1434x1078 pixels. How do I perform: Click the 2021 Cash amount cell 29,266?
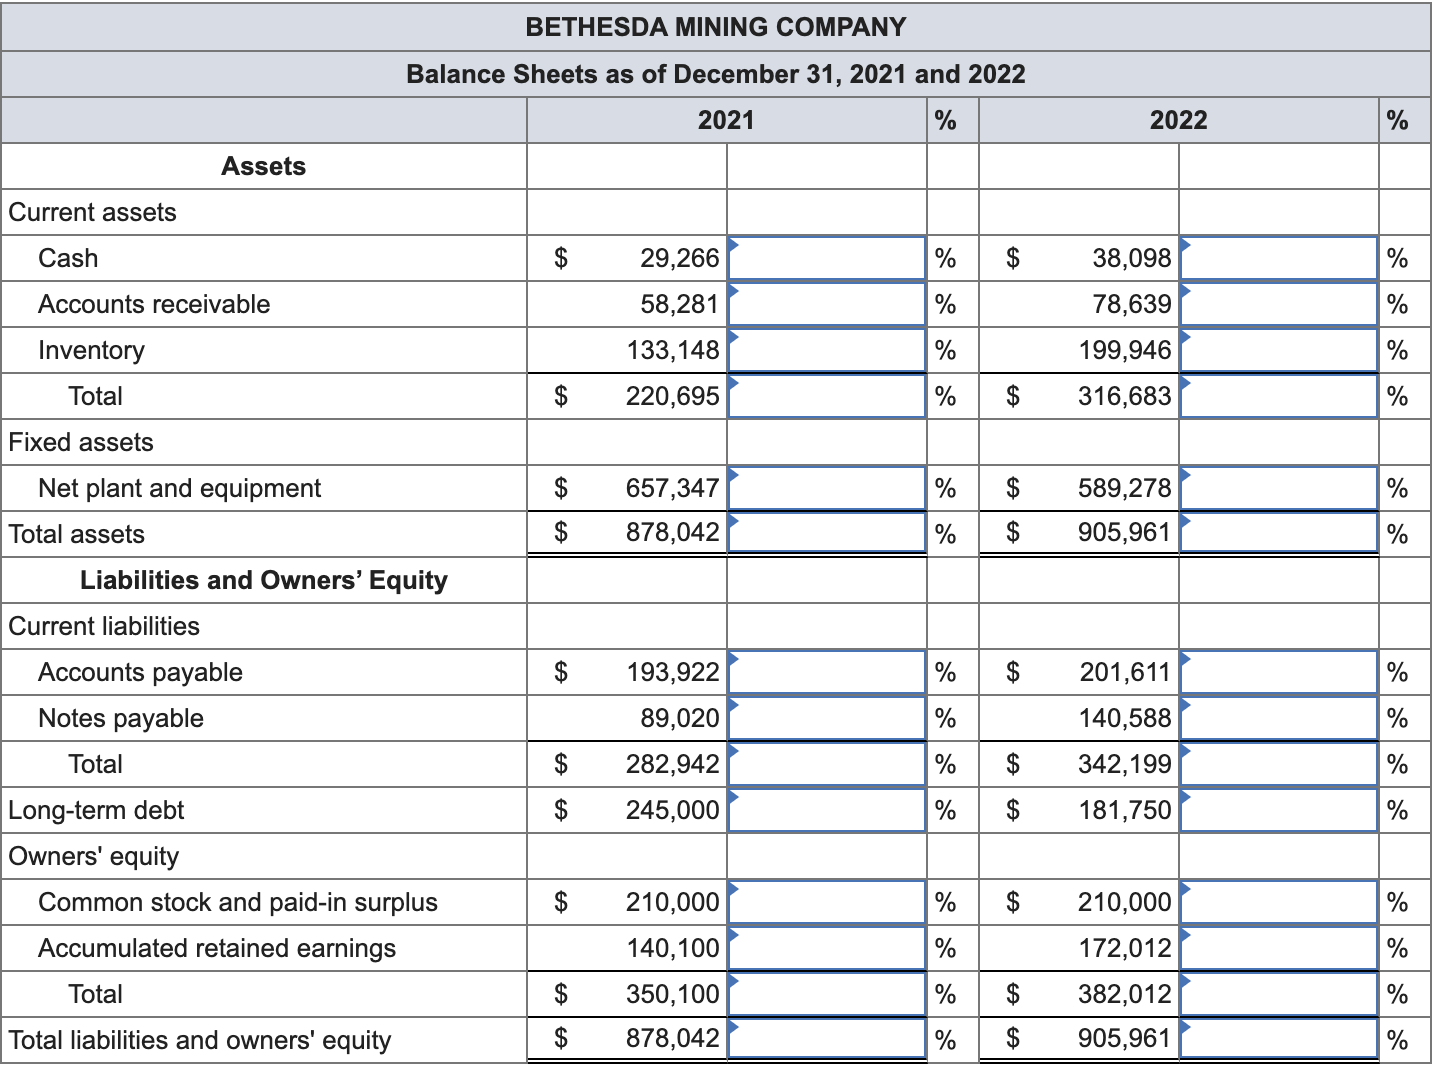[679, 258]
